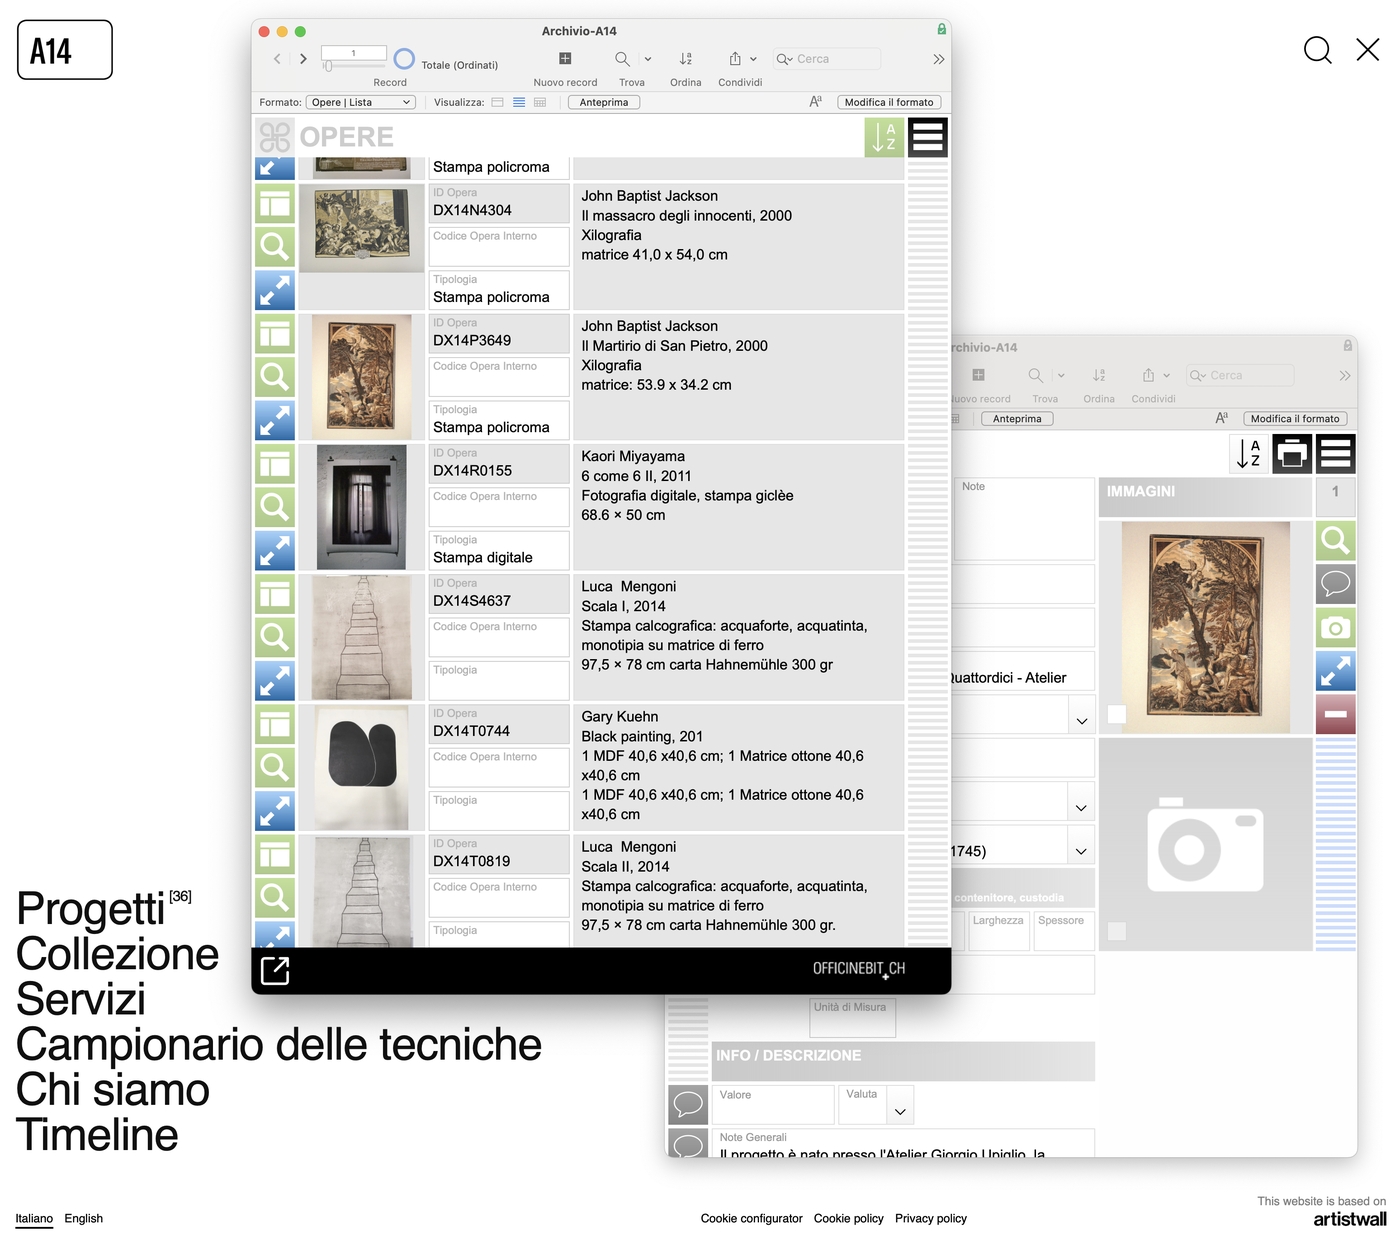Open detail layout icon for DX14T0744 row
The image size is (1400, 1245).
(275, 724)
